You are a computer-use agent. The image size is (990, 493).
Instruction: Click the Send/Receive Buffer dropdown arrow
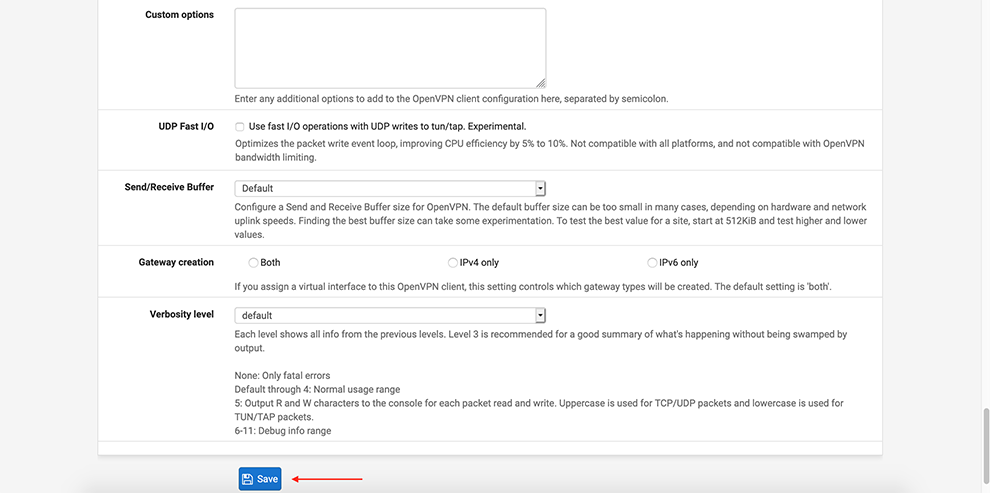point(540,188)
